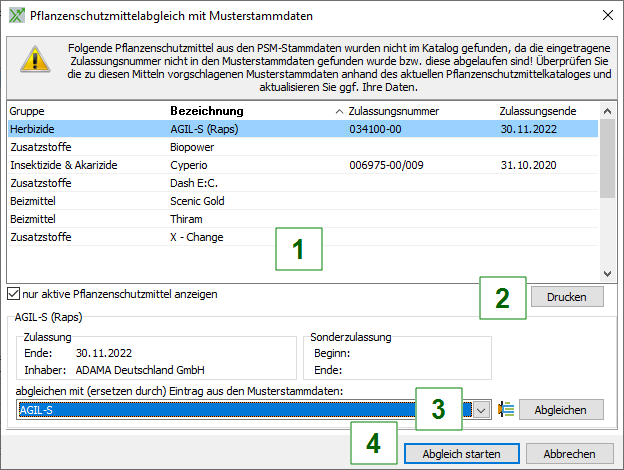Toggle 'nur aktive Pflanzenschutzmittel anzeigen' checkbox
The width and height of the screenshot is (624, 470).
13,294
